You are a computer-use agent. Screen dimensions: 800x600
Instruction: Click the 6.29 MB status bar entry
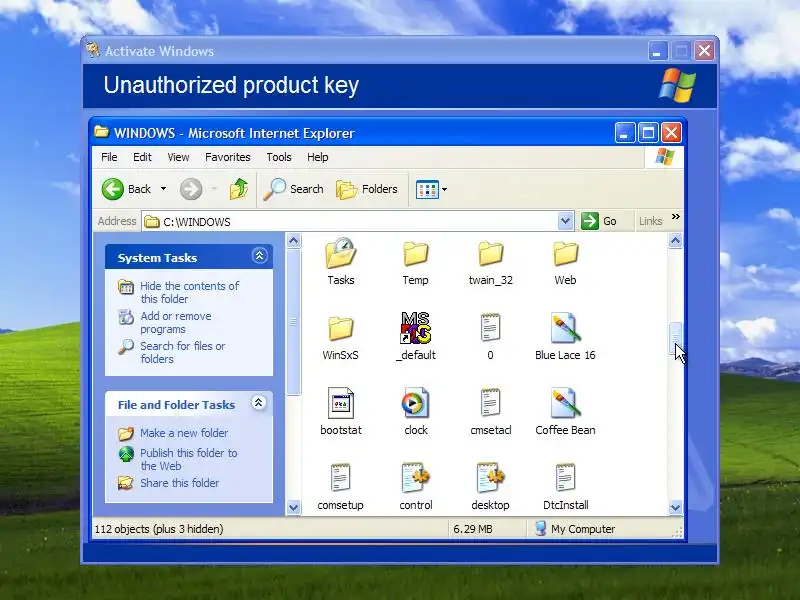(x=473, y=529)
